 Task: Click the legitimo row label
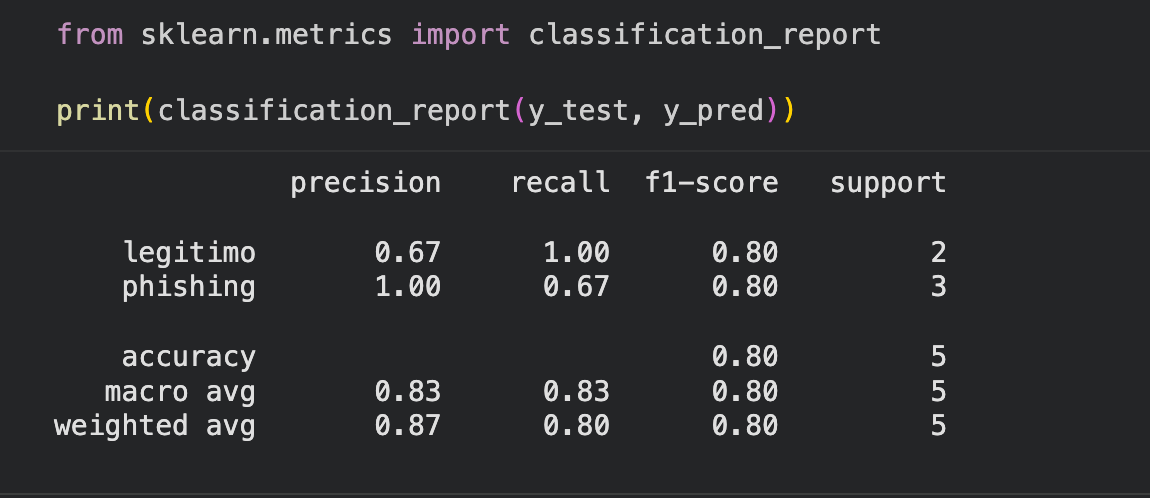pyautogui.click(x=189, y=253)
